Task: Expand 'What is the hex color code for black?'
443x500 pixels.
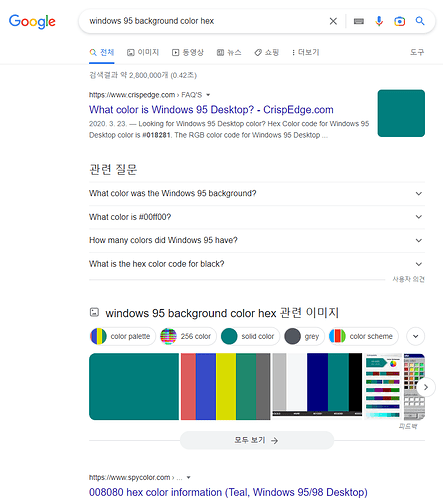Action: click(x=257, y=264)
